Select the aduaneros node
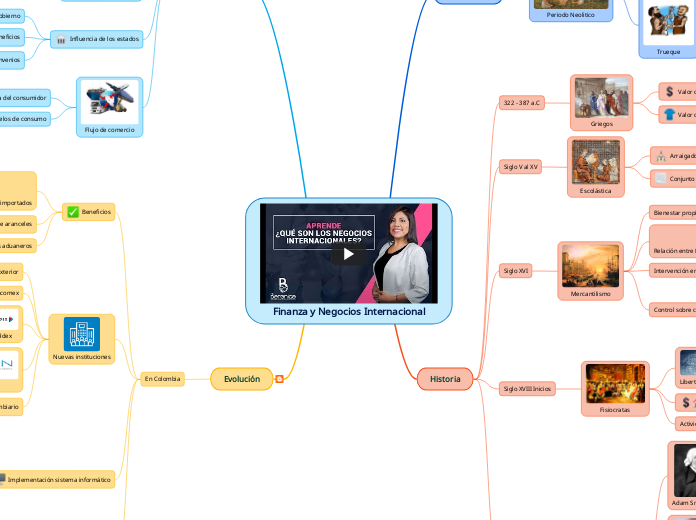Screen dimensions: 696x520 coord(18,246)
